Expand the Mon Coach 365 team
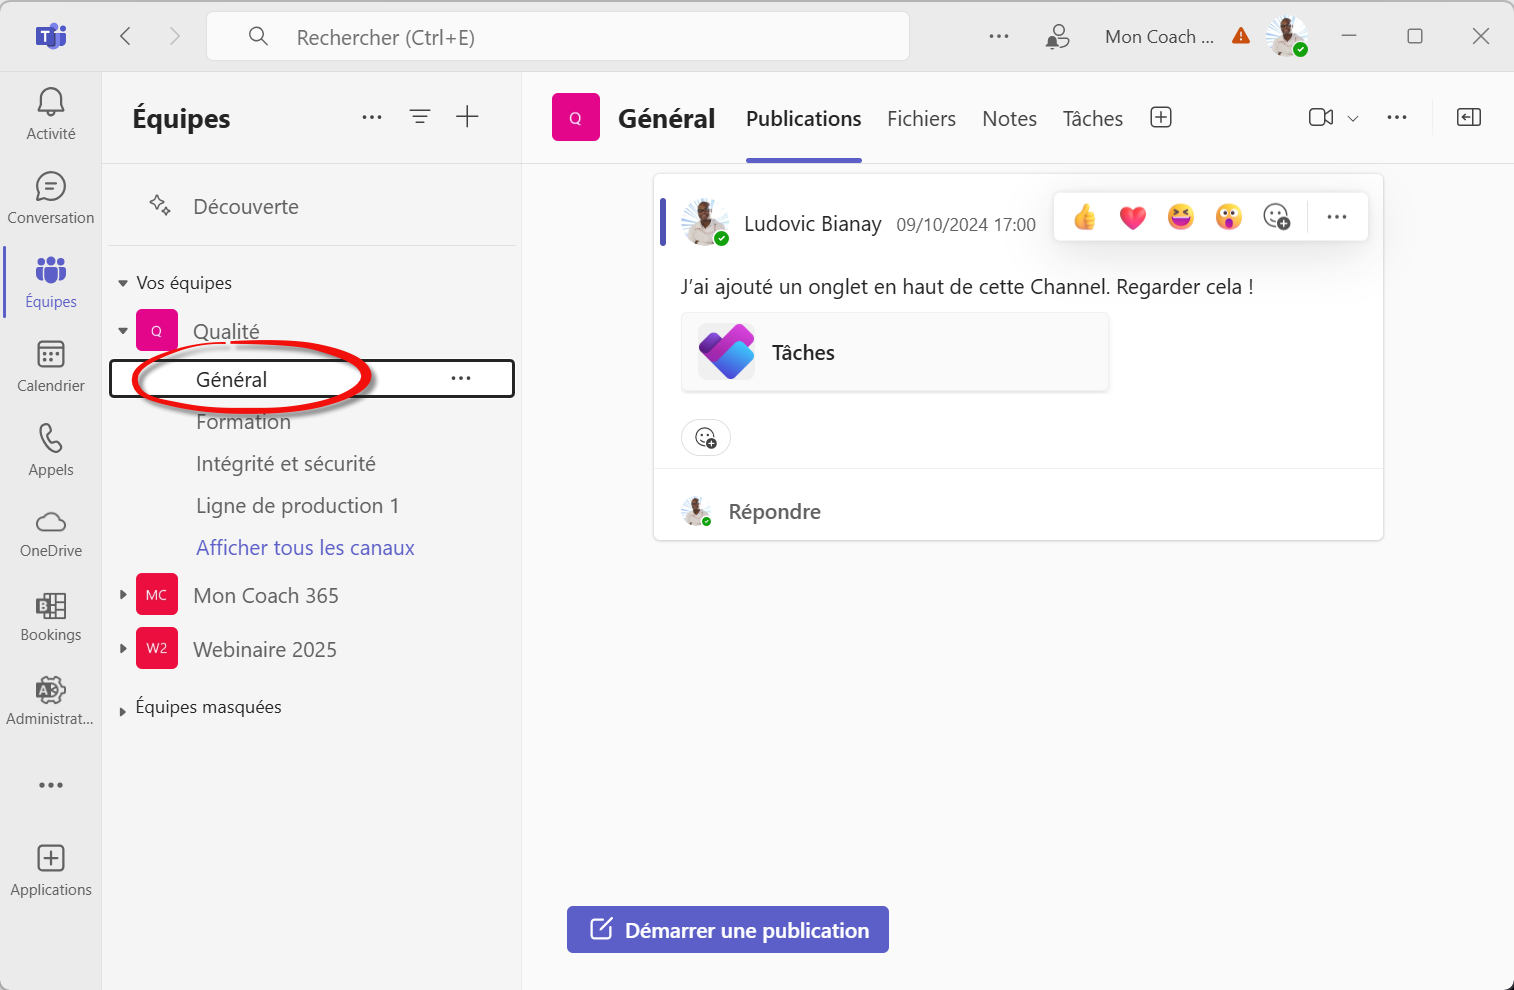The height and width of the screenshot is (990, 1514). point(123,595)
